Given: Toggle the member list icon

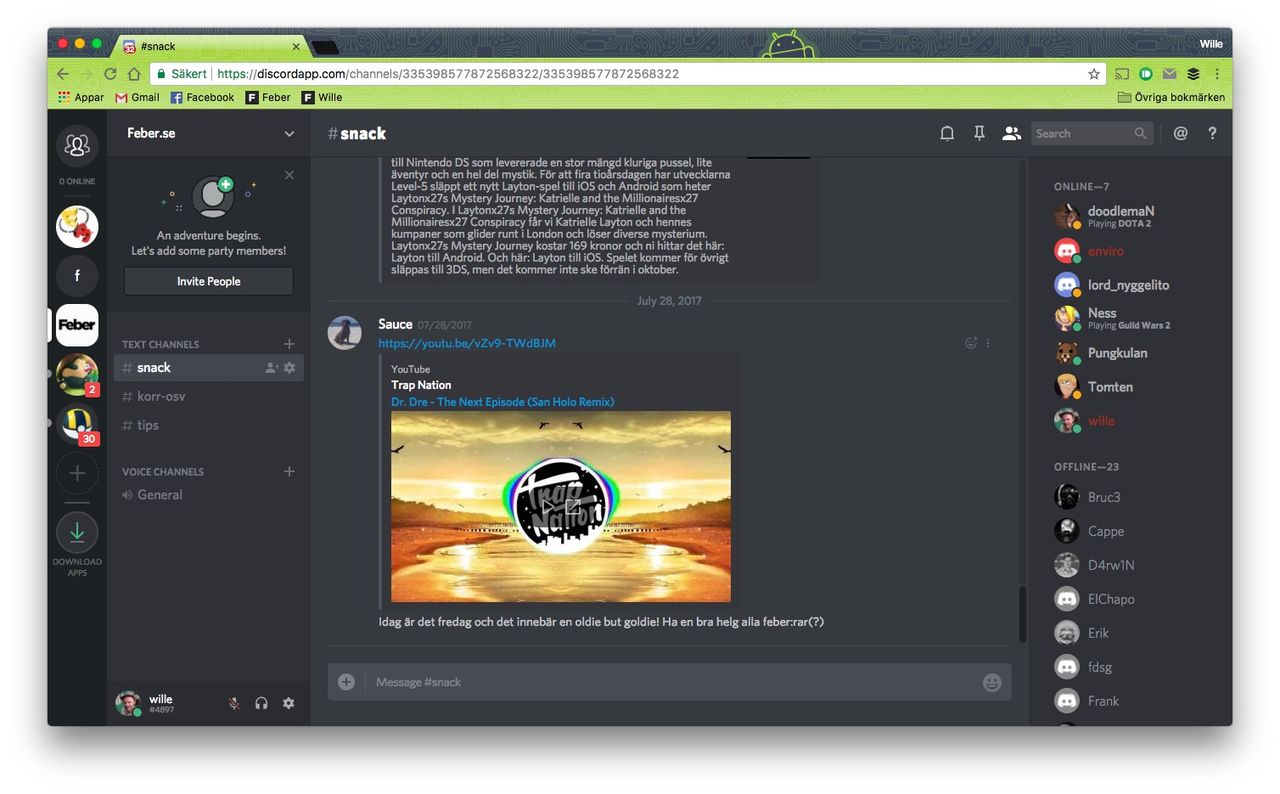Looking at the screenshot, I should pos(1011,133).
